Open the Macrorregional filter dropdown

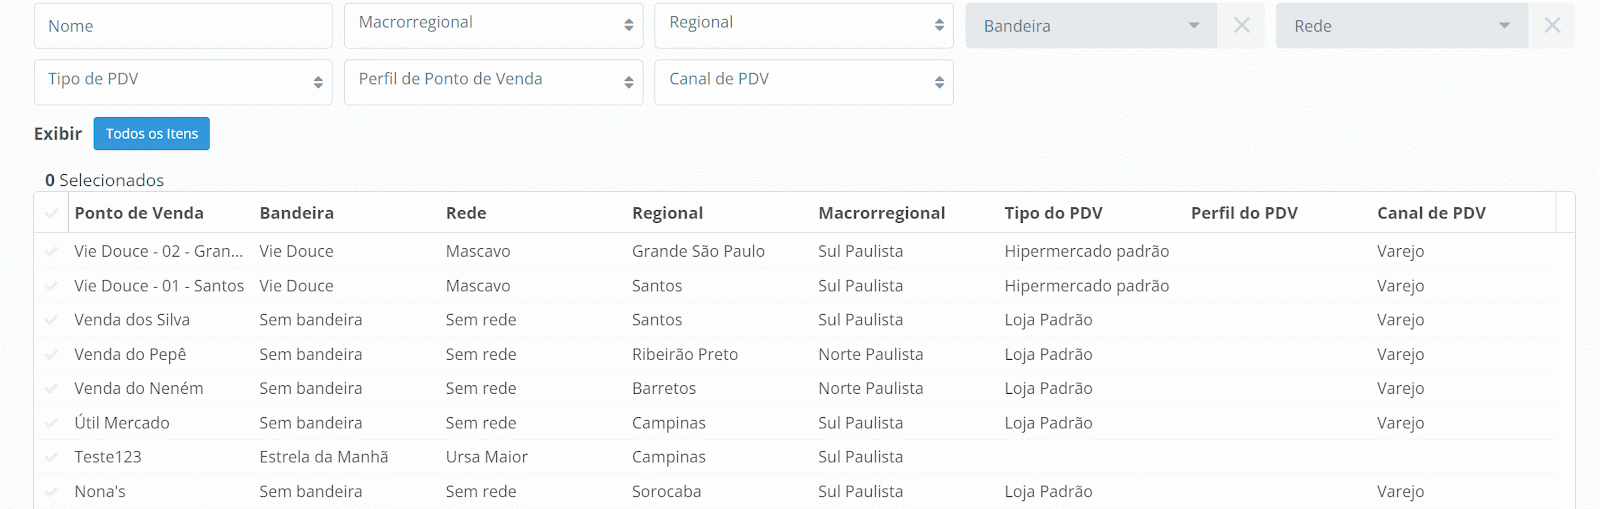click(x=494, y=25)
